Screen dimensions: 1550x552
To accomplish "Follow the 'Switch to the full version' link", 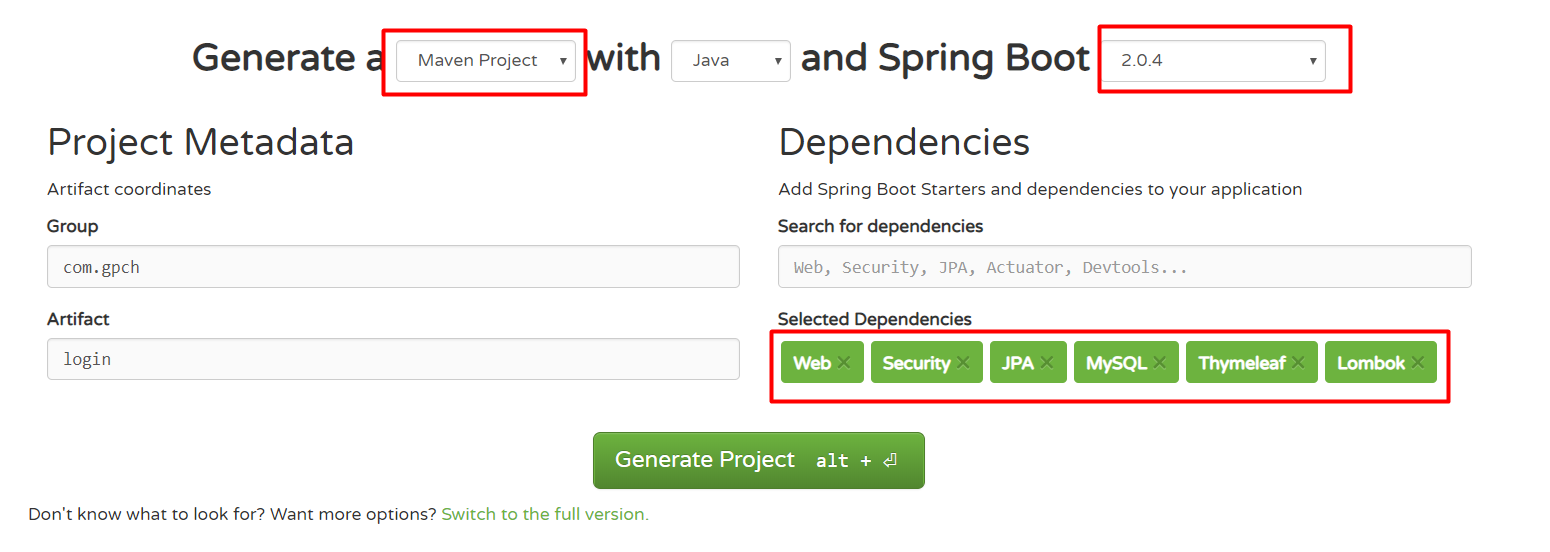I will click(x=545, y=514).
